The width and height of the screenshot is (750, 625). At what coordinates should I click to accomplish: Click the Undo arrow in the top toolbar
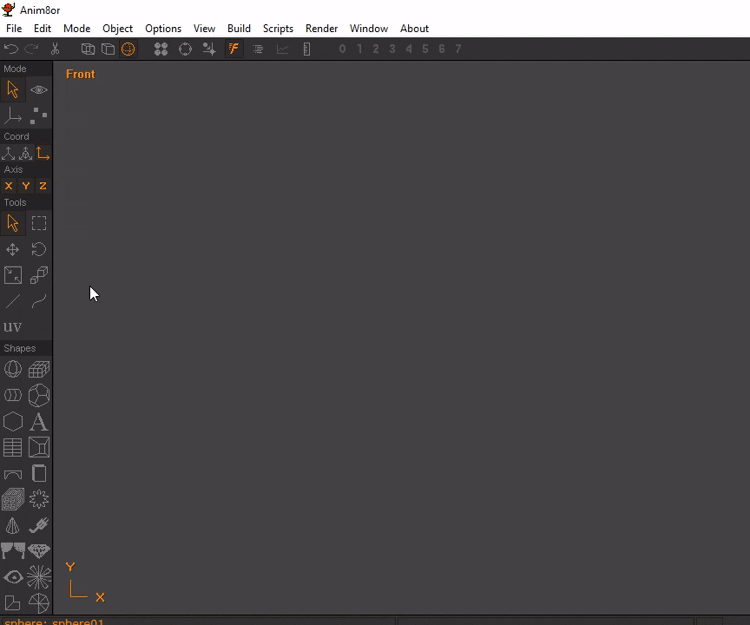(x=11, y=49)
